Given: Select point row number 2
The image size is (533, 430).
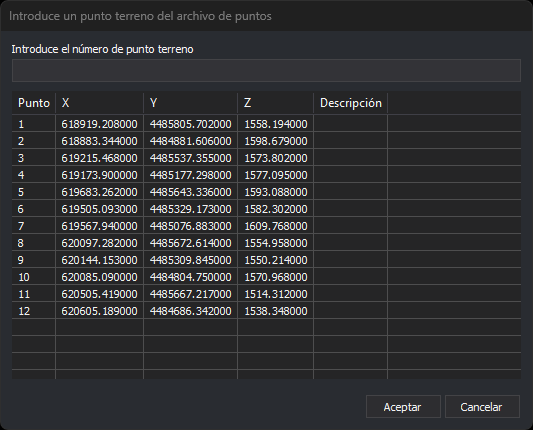Looking at the screenshot, I should pyautogui.click(x=266, y=141).
